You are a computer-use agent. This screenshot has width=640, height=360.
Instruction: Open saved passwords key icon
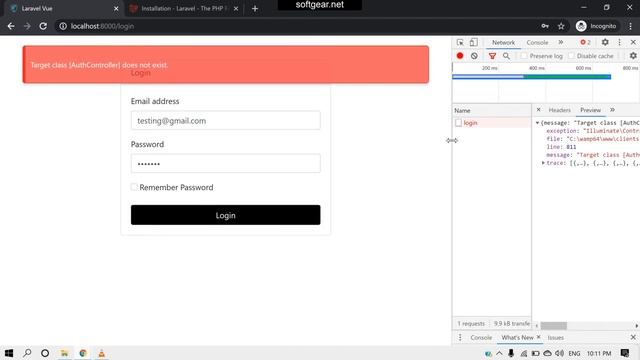click(x=545, y=26)
